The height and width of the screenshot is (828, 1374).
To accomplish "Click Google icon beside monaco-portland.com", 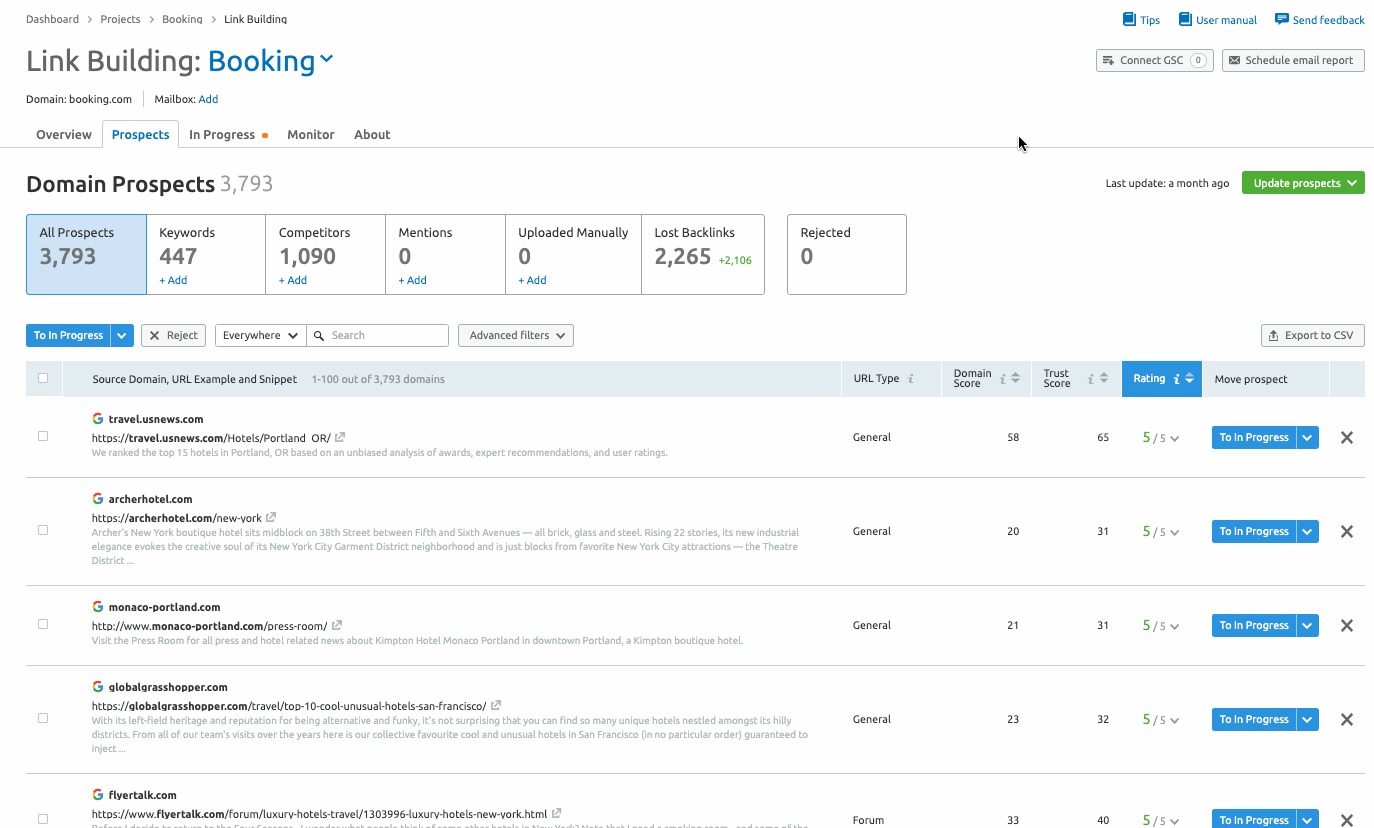I will click(x=98, y=607).
